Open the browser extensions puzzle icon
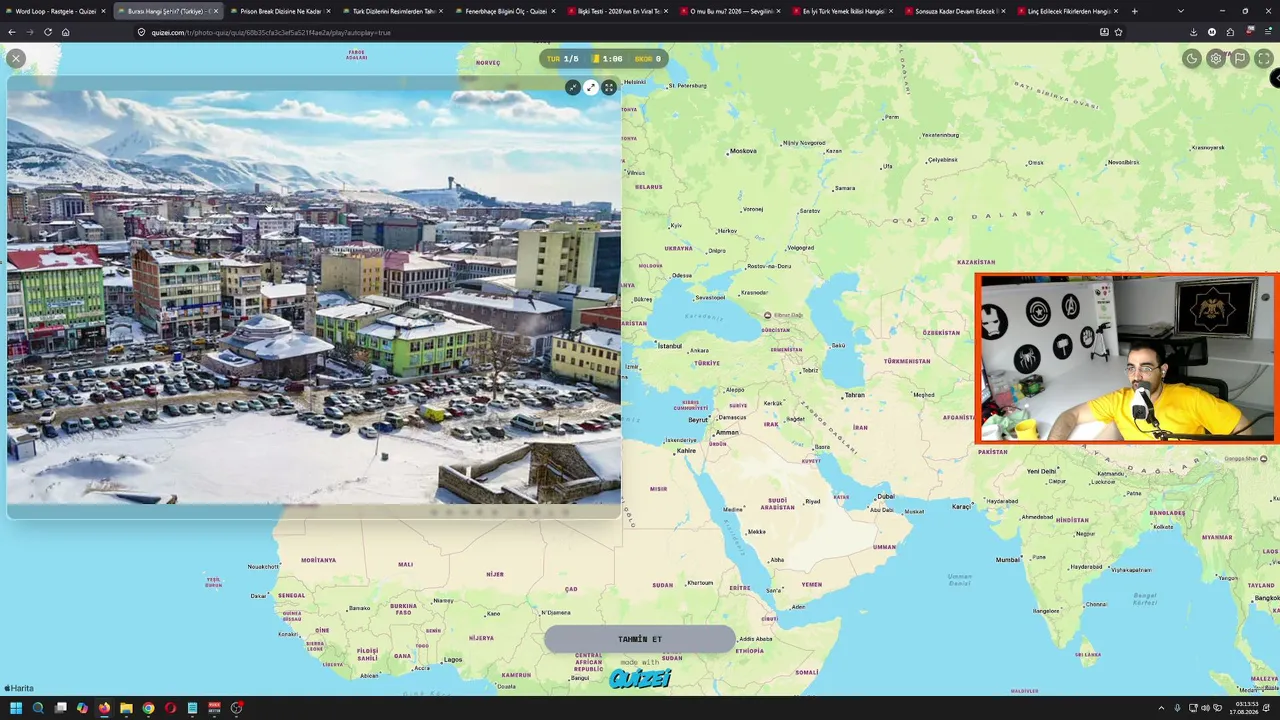The image size is (1280, 720). 1230,32
